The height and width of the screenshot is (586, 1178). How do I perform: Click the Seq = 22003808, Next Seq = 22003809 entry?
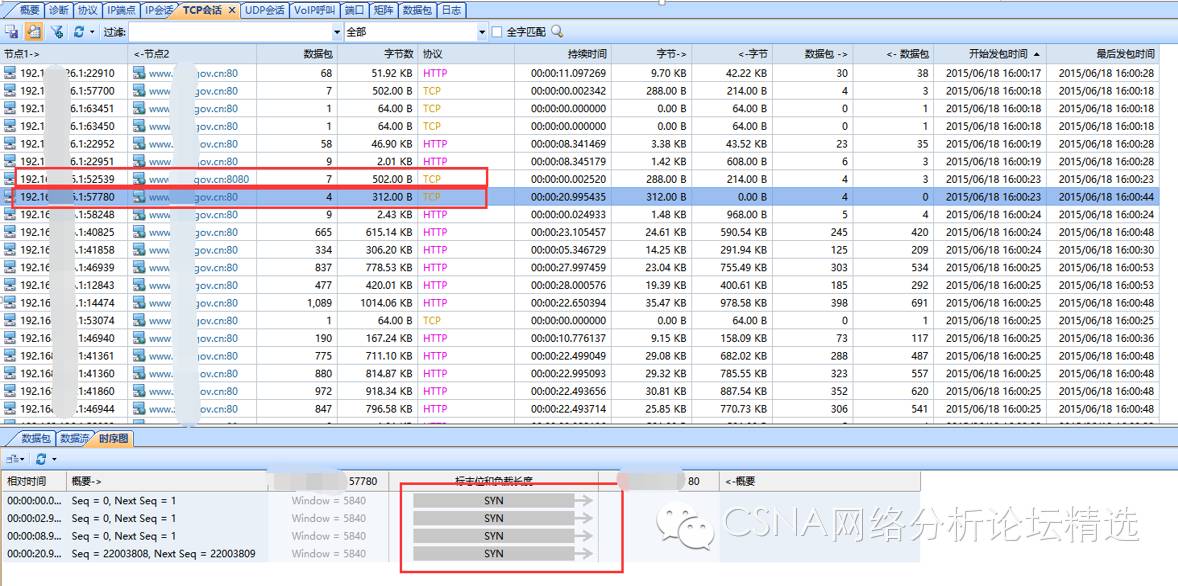click(164, 554)
